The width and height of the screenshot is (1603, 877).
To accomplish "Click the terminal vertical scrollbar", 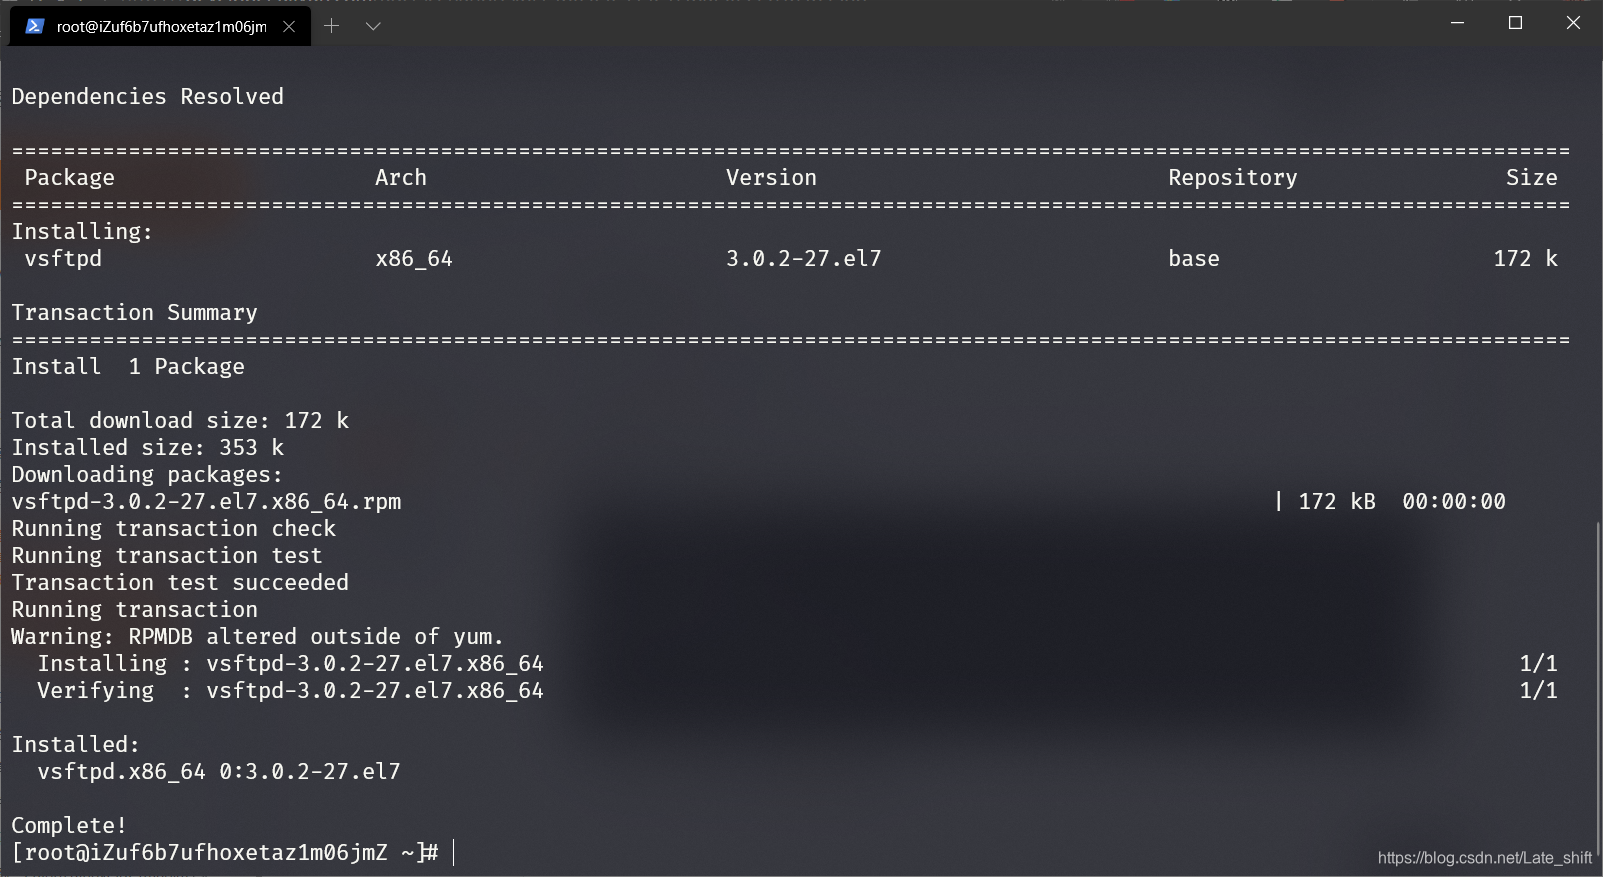I will coord(1597,690).
